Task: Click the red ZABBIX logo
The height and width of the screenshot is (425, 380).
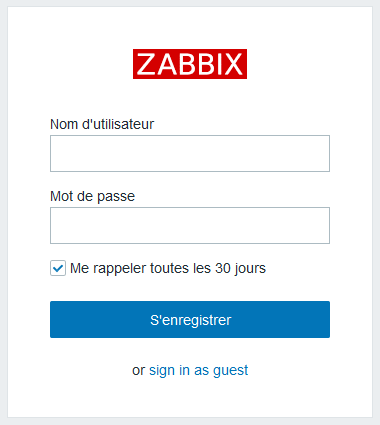Action: click(190, 64)
